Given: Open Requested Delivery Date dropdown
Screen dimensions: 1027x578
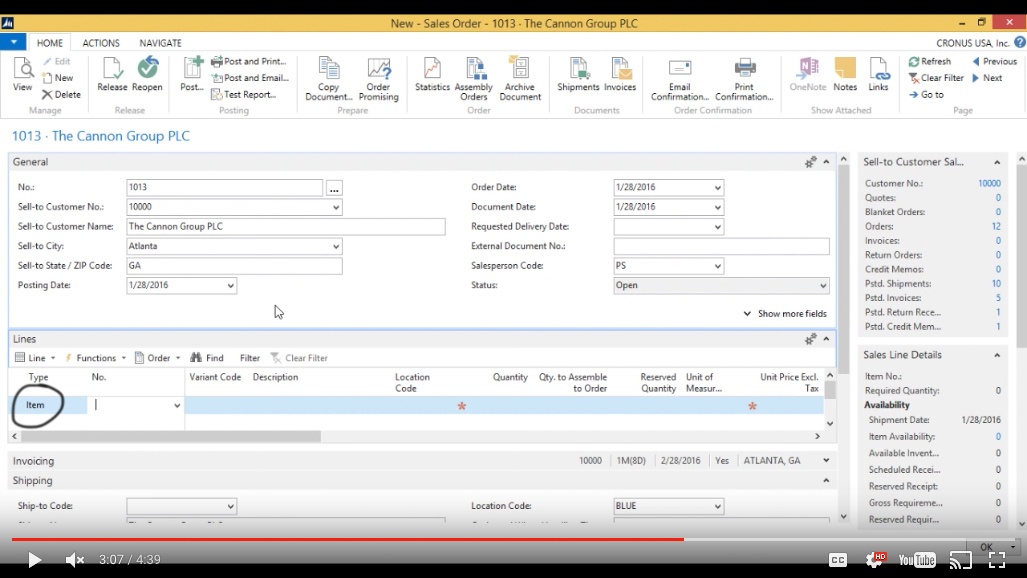Looking at the screenshot, I should 717,227.
